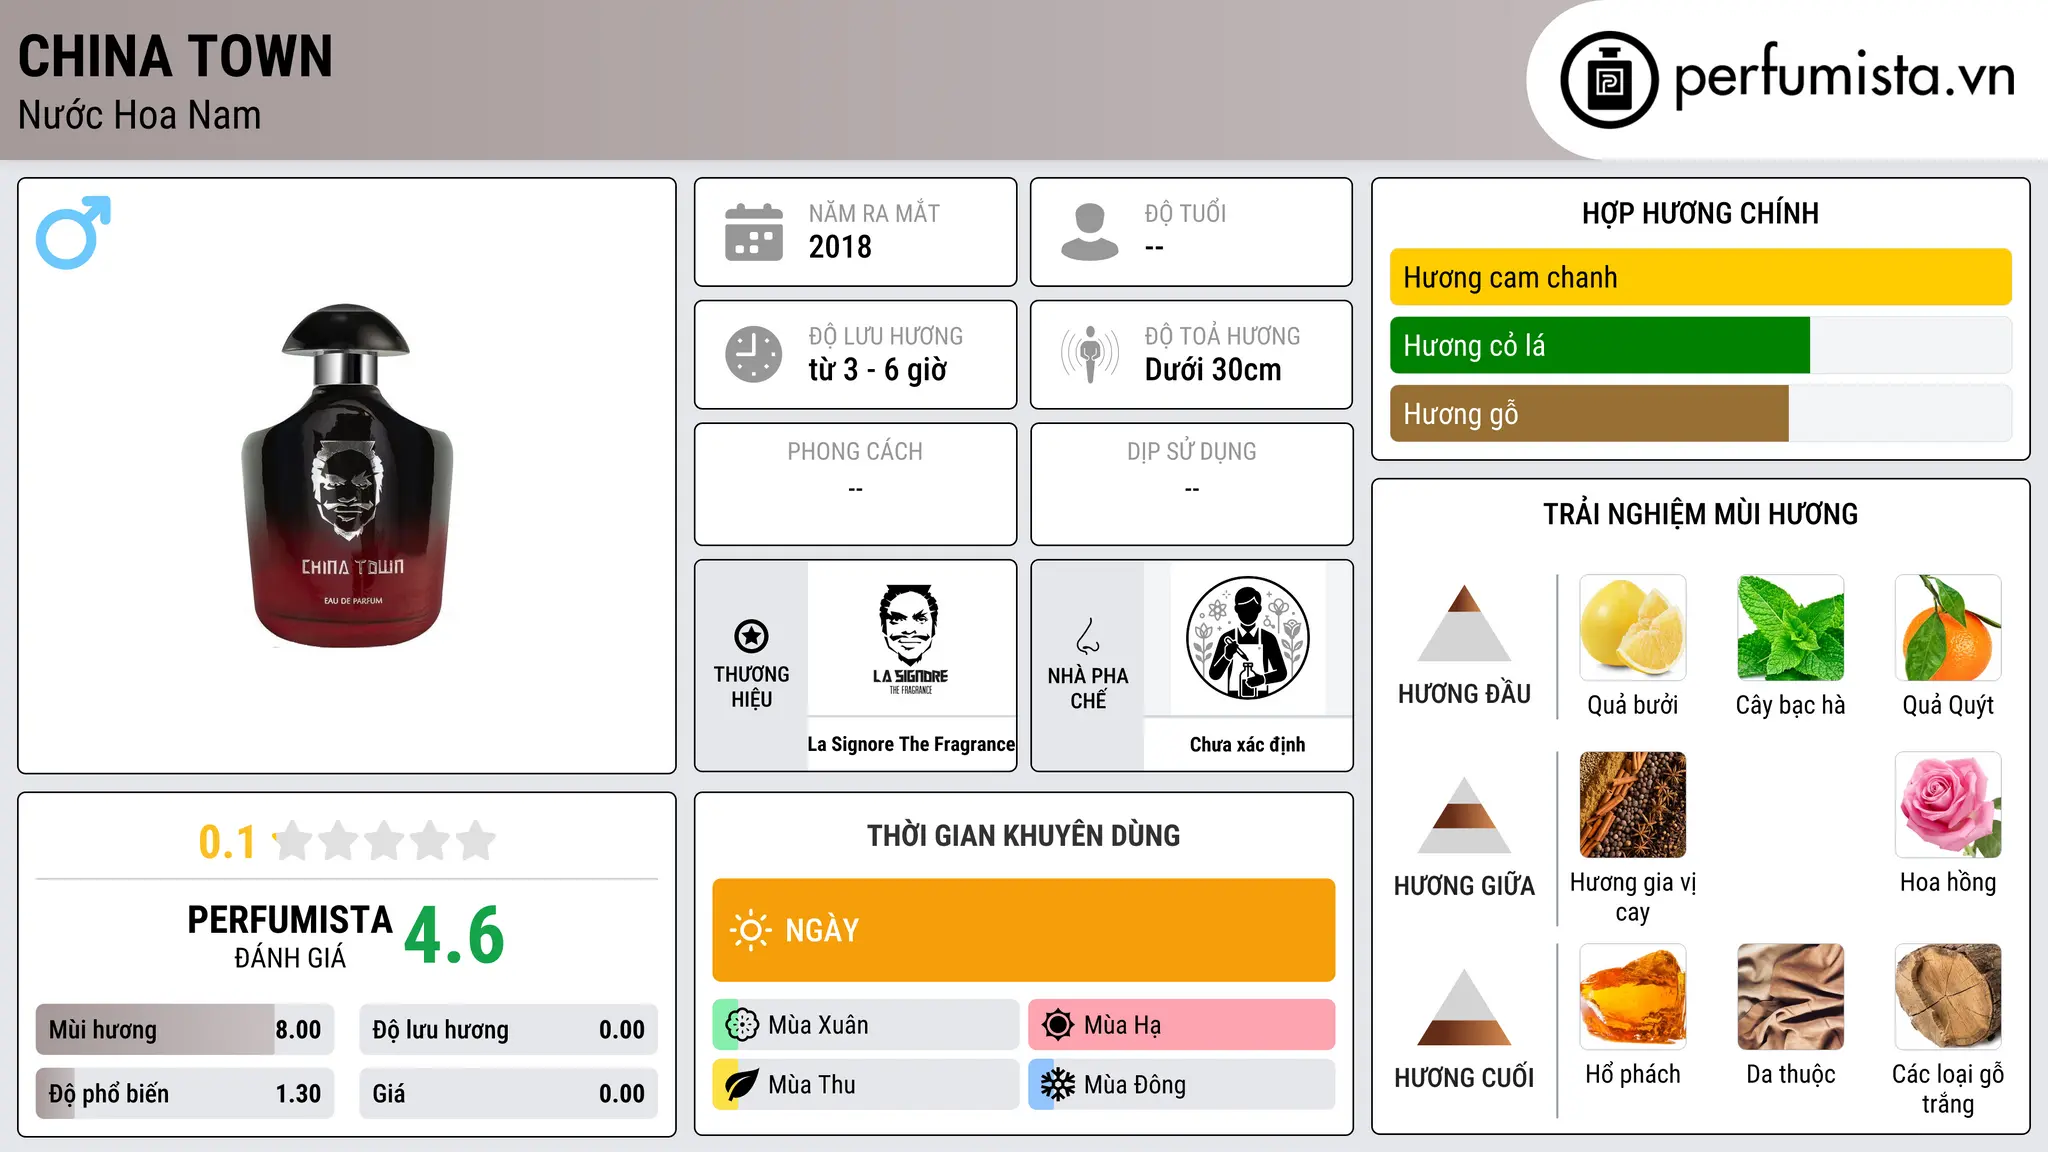Click the sillage icon beside Độ toả hương
This screenshot has width=2048, height=1152.
[x=1090, y=354]
